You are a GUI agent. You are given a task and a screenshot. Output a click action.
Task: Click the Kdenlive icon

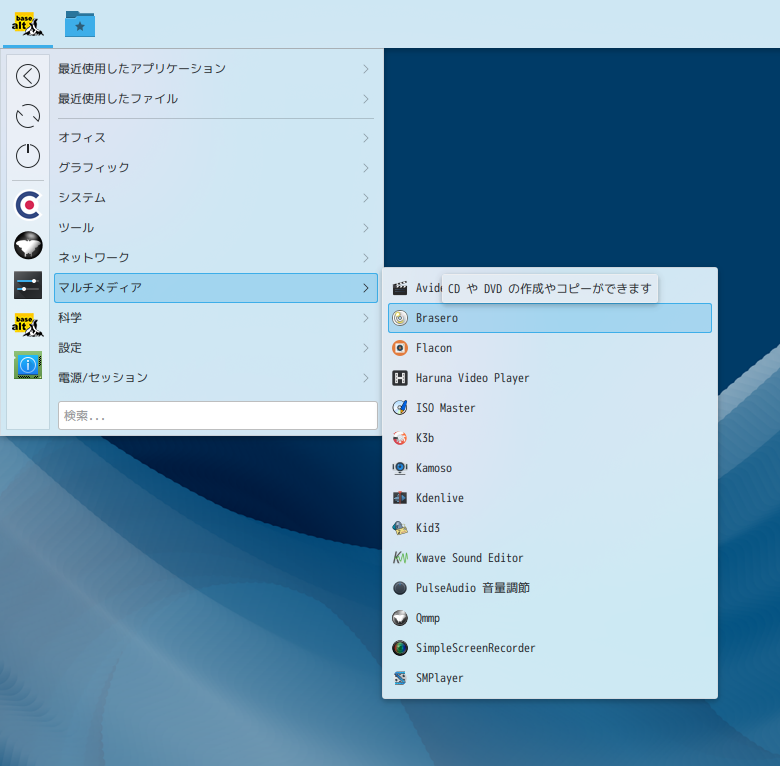click(x=400, y=498)
